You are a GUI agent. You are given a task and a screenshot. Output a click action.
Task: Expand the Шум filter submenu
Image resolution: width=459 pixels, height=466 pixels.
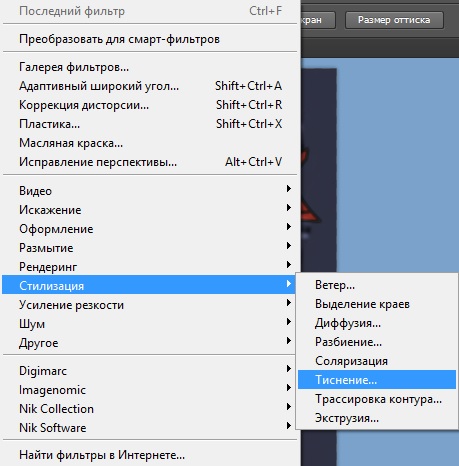coord(149,324)
